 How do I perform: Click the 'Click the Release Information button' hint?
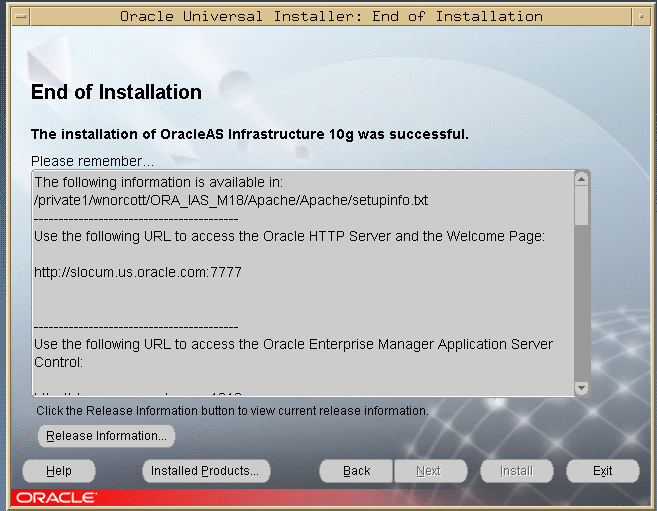coord(233,410)
